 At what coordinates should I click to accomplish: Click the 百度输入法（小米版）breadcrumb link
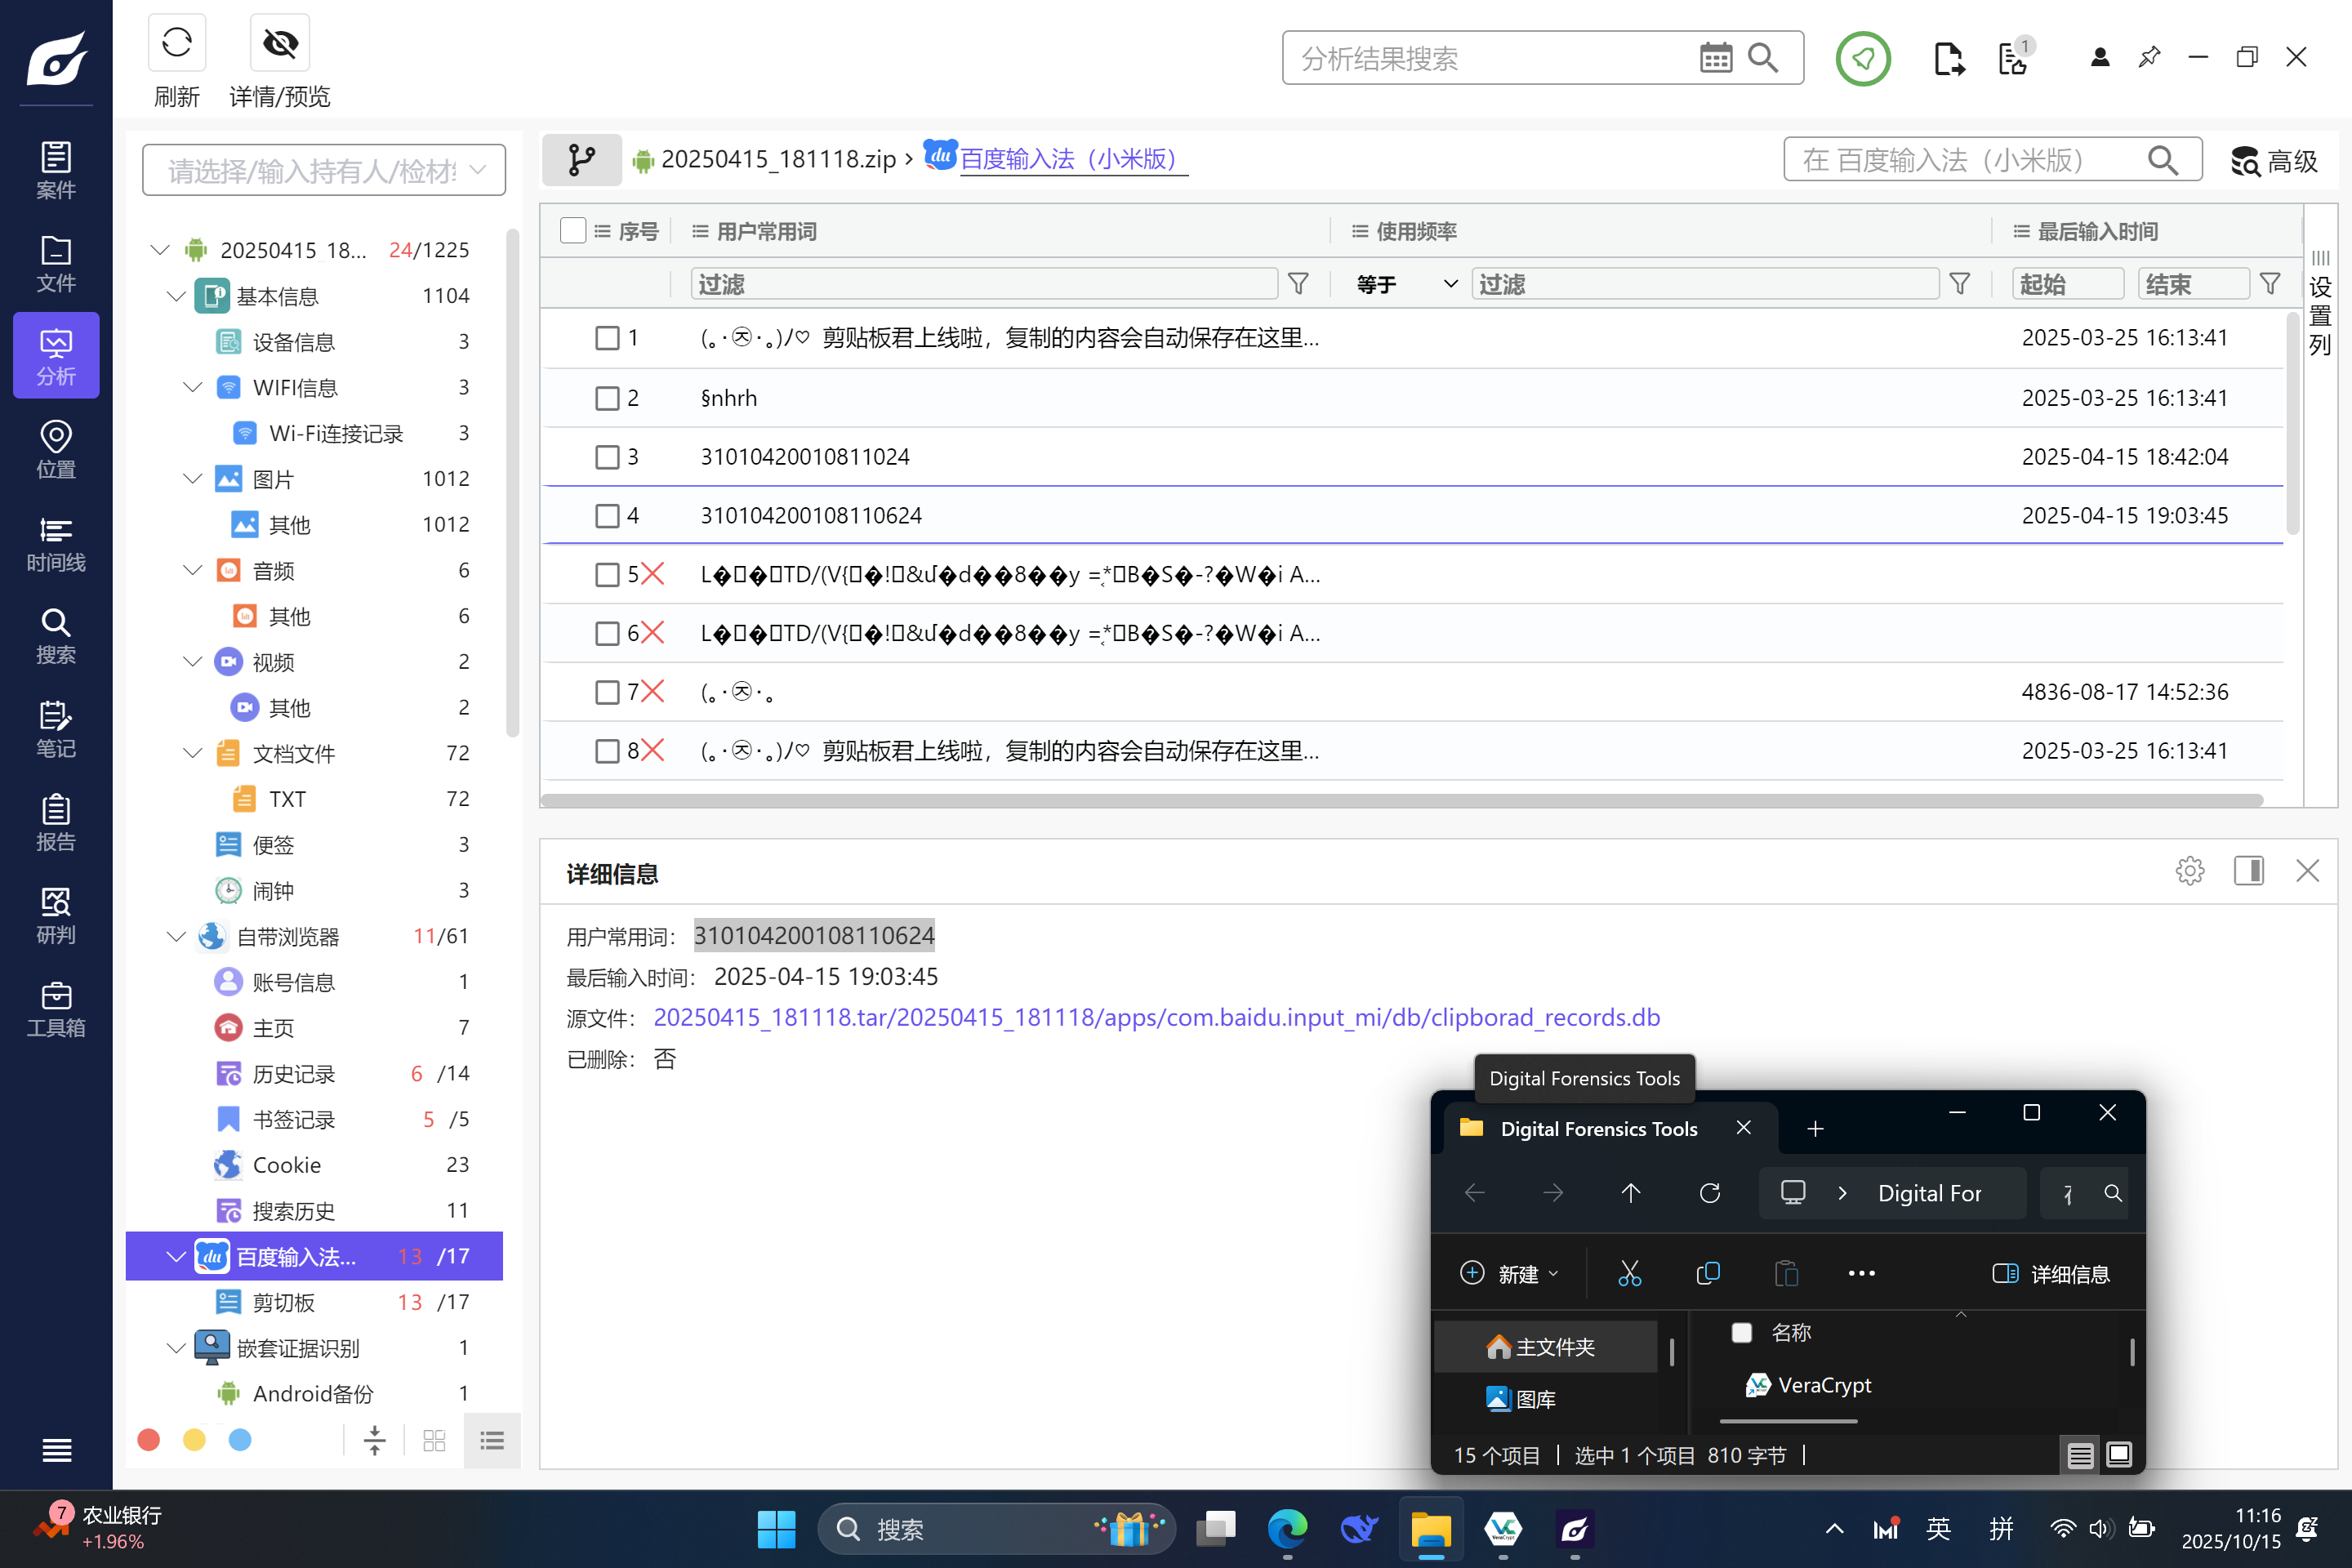tap(1072, 159)
